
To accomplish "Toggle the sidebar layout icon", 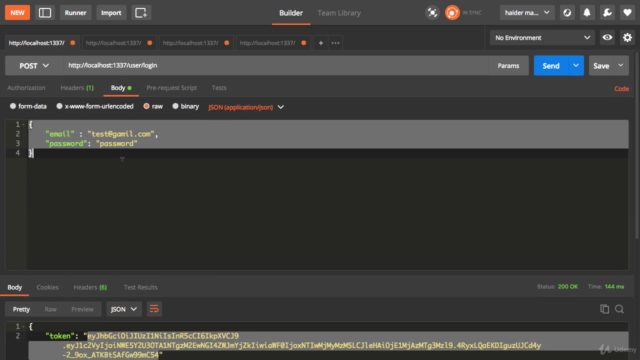I will [45, 13].
